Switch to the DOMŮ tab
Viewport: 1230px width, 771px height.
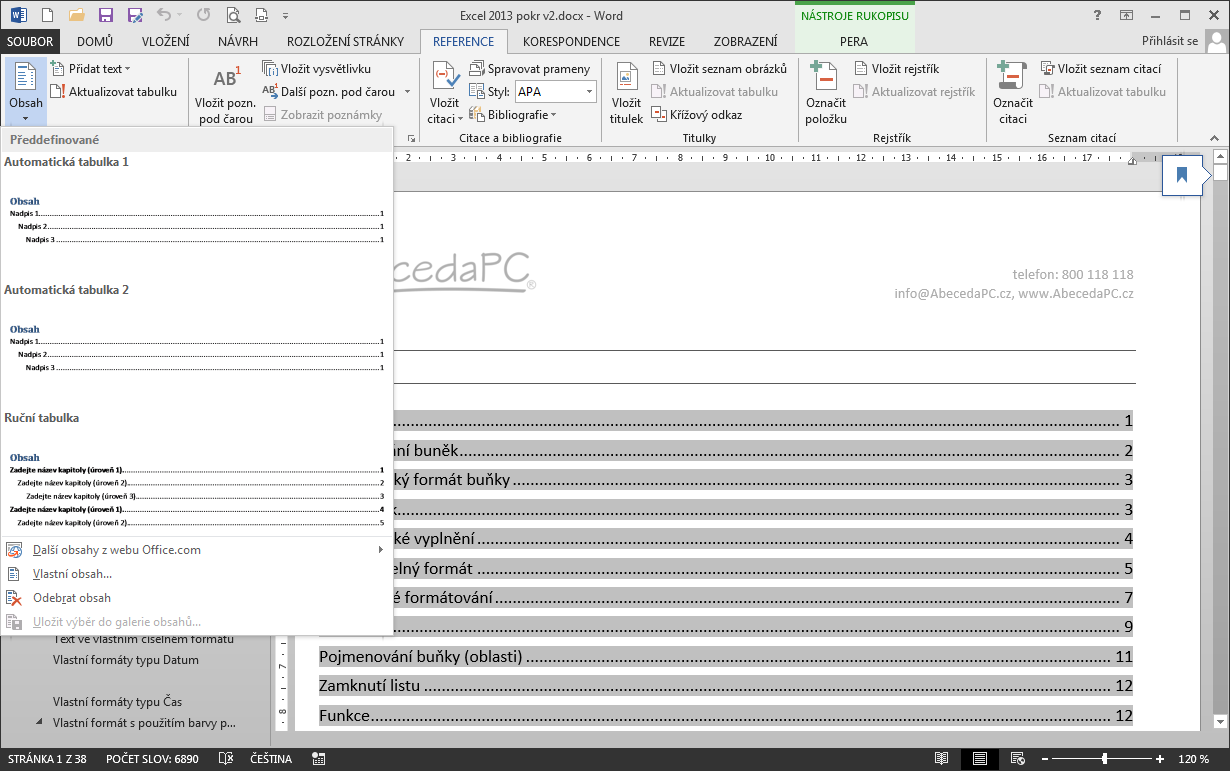[95, 41]
